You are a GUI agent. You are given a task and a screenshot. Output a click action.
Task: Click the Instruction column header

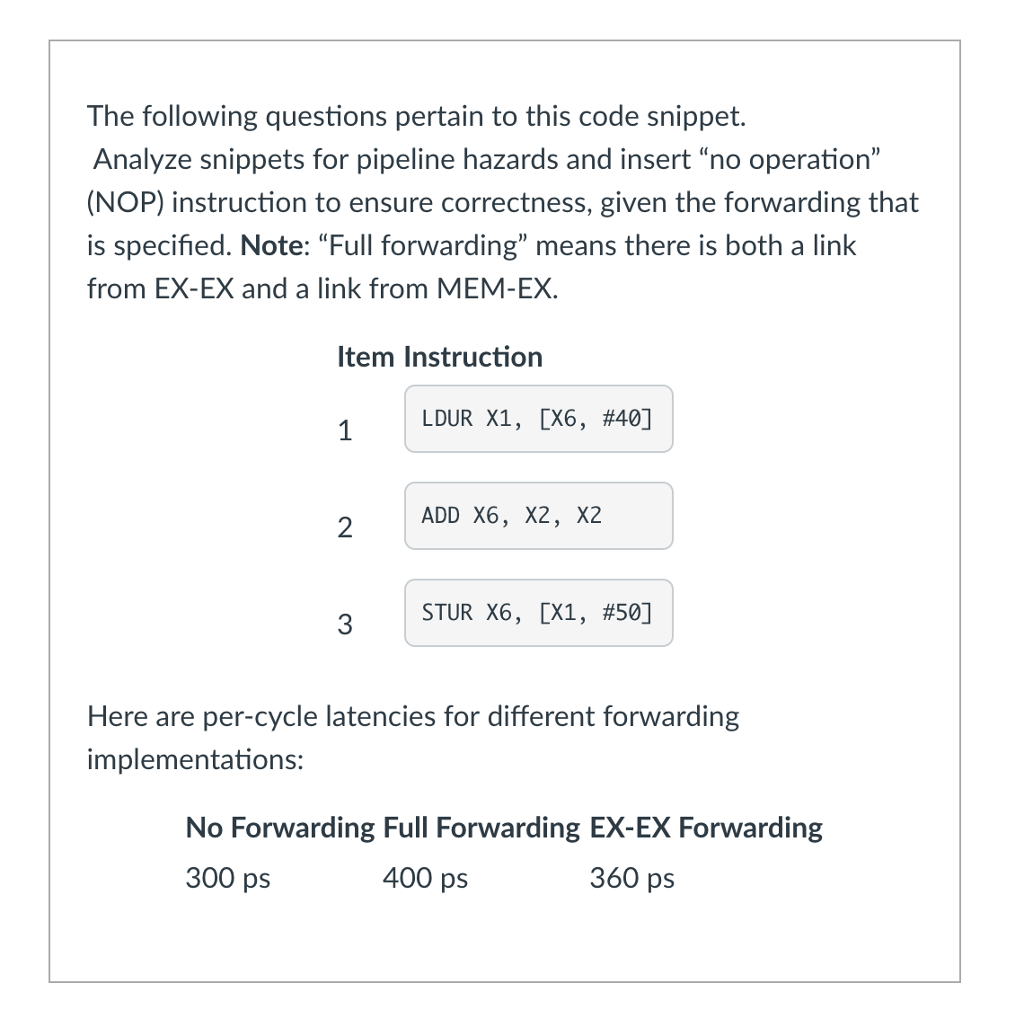(x=473, y=357)
